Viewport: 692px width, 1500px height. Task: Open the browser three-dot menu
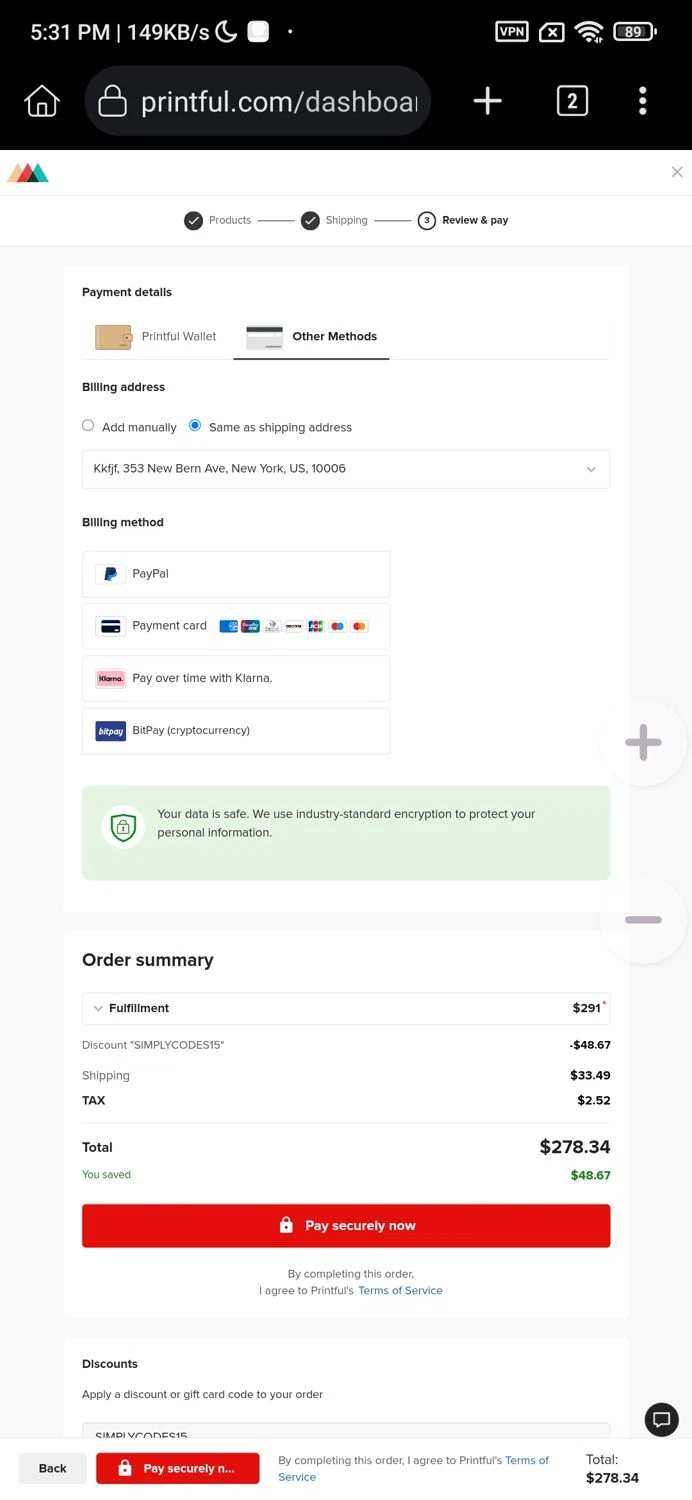tap(642, 101)
